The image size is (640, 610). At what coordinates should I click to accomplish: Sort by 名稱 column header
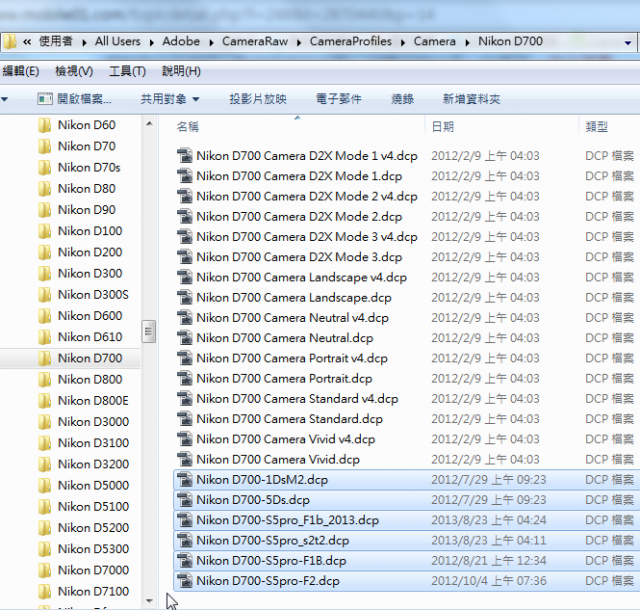tap(188, 127)
